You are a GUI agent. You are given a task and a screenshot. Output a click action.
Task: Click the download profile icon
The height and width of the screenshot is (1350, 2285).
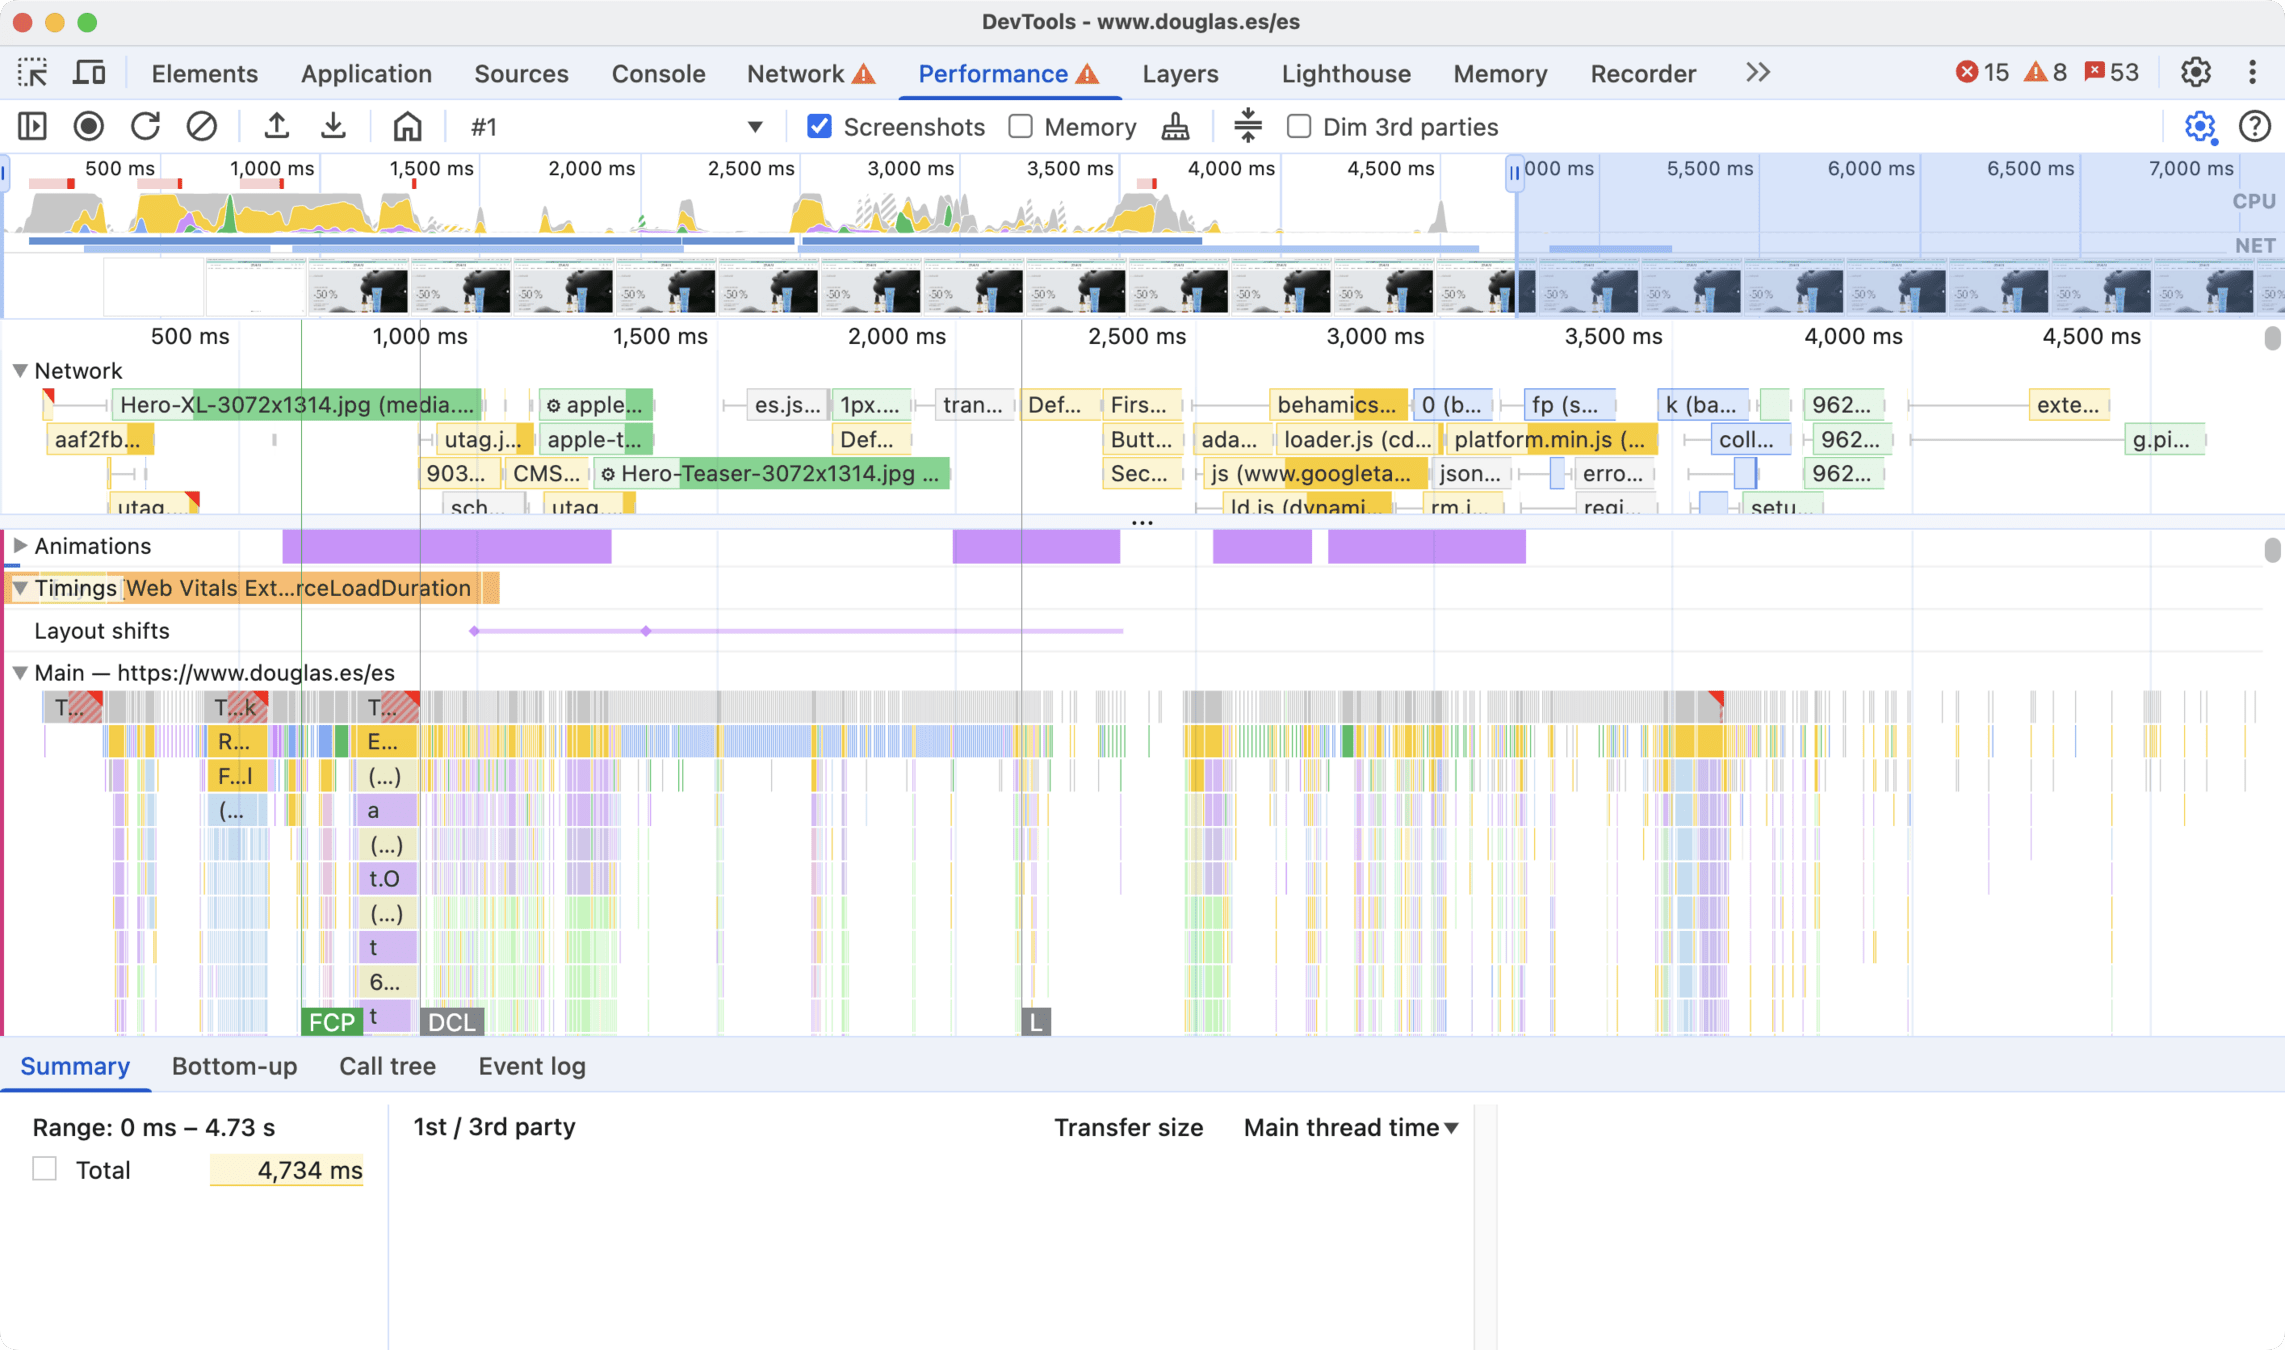click(x=333, y=127)
